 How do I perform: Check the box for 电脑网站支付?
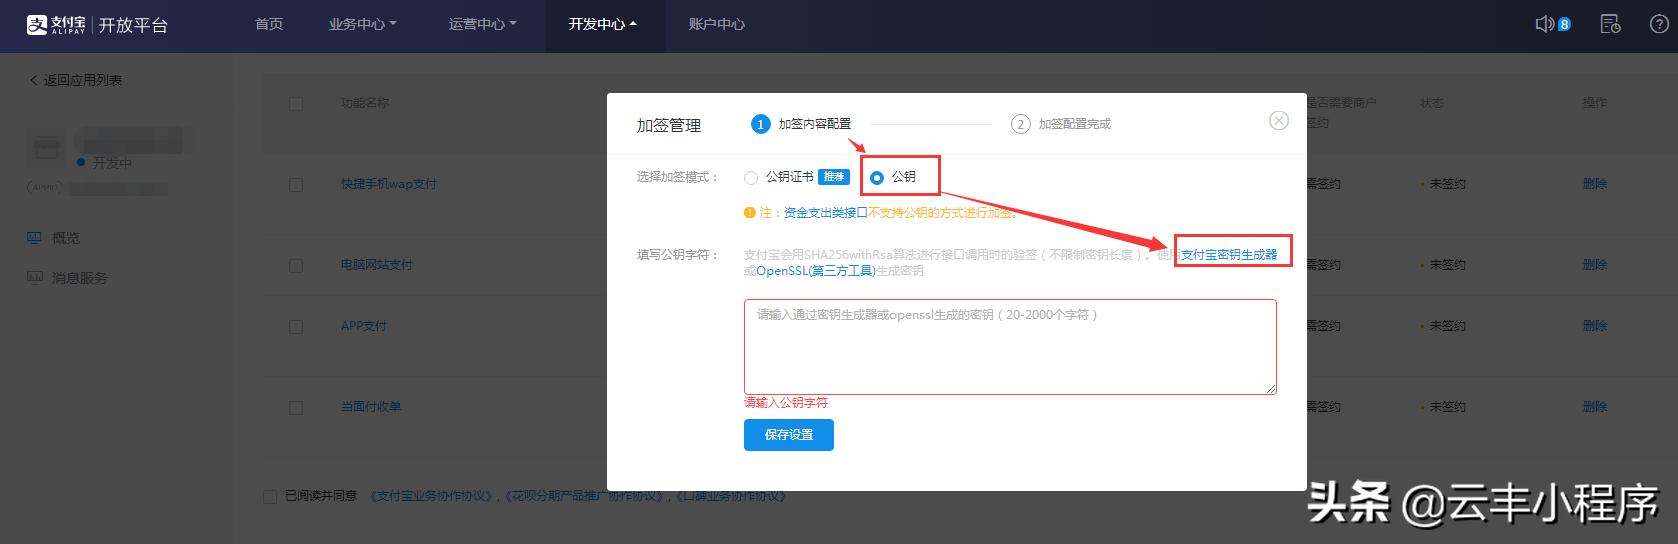coord(296,266)
